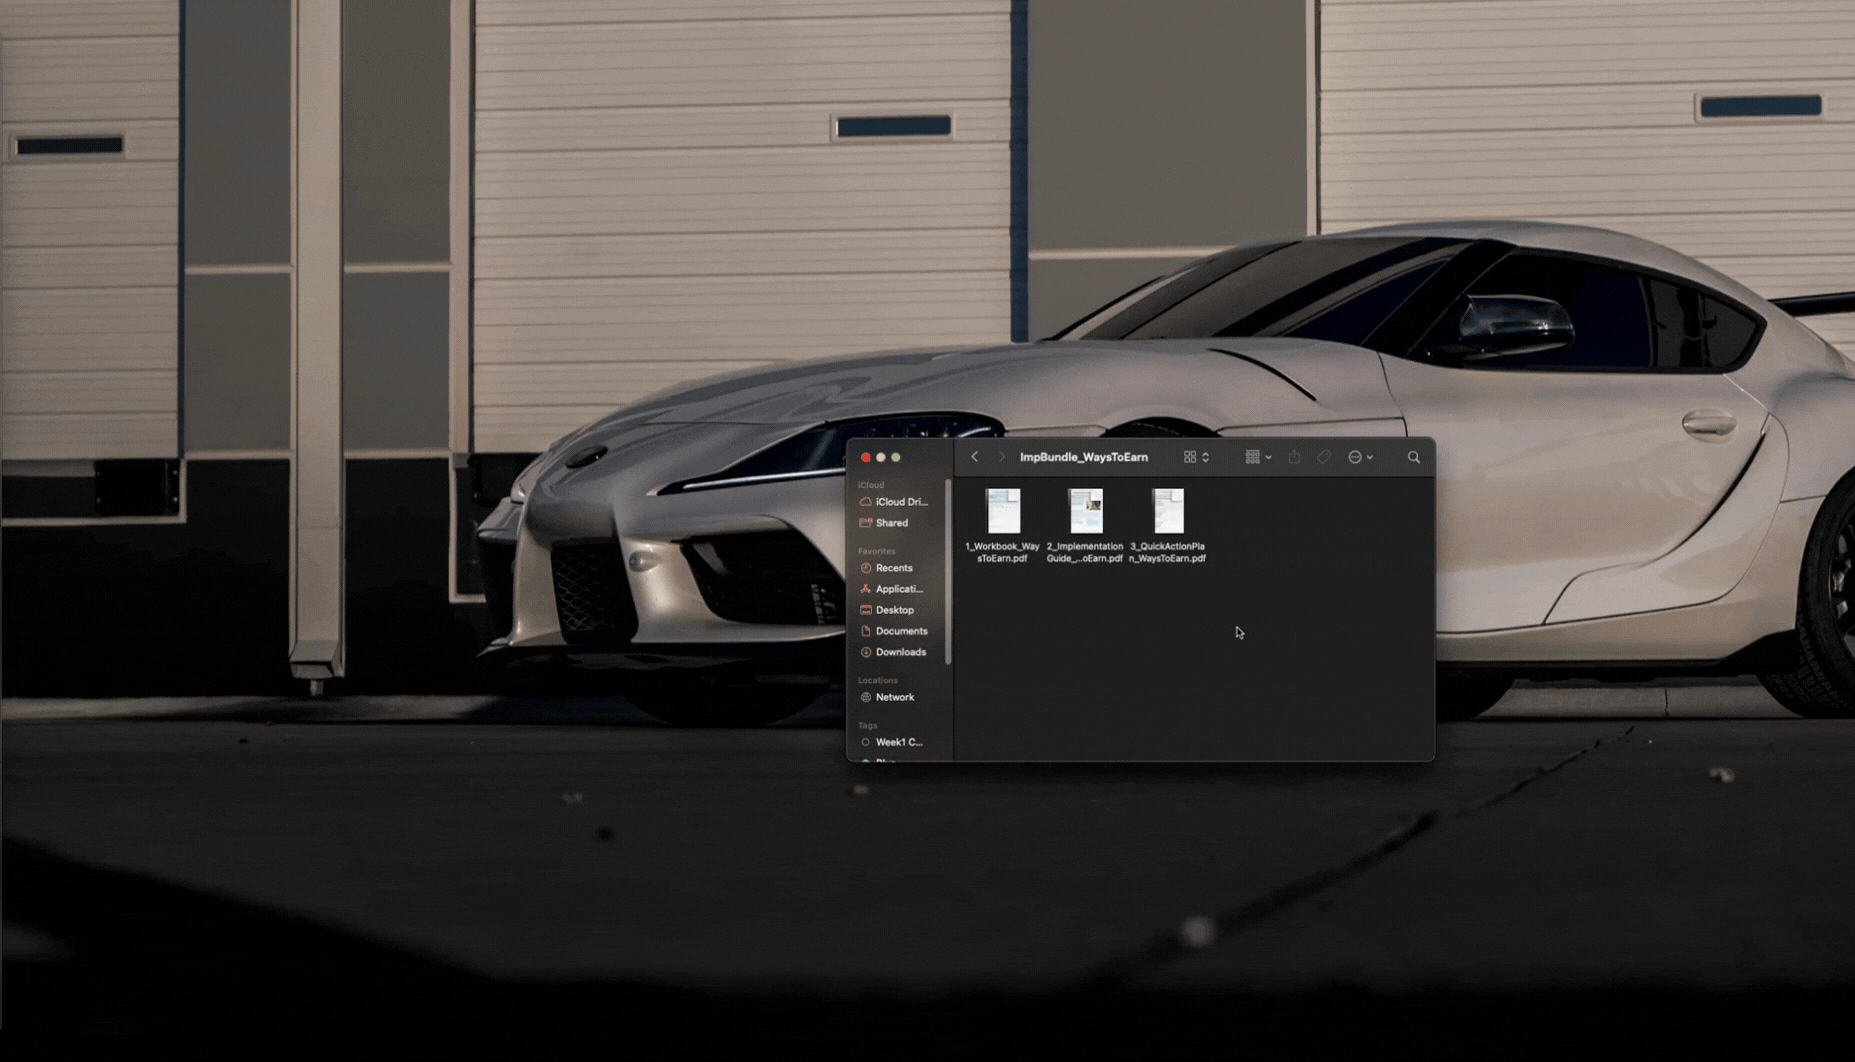Open Documents in the Finder sidebar
The height and width of the screenshot is (1062, 1855).
(894, 631)
